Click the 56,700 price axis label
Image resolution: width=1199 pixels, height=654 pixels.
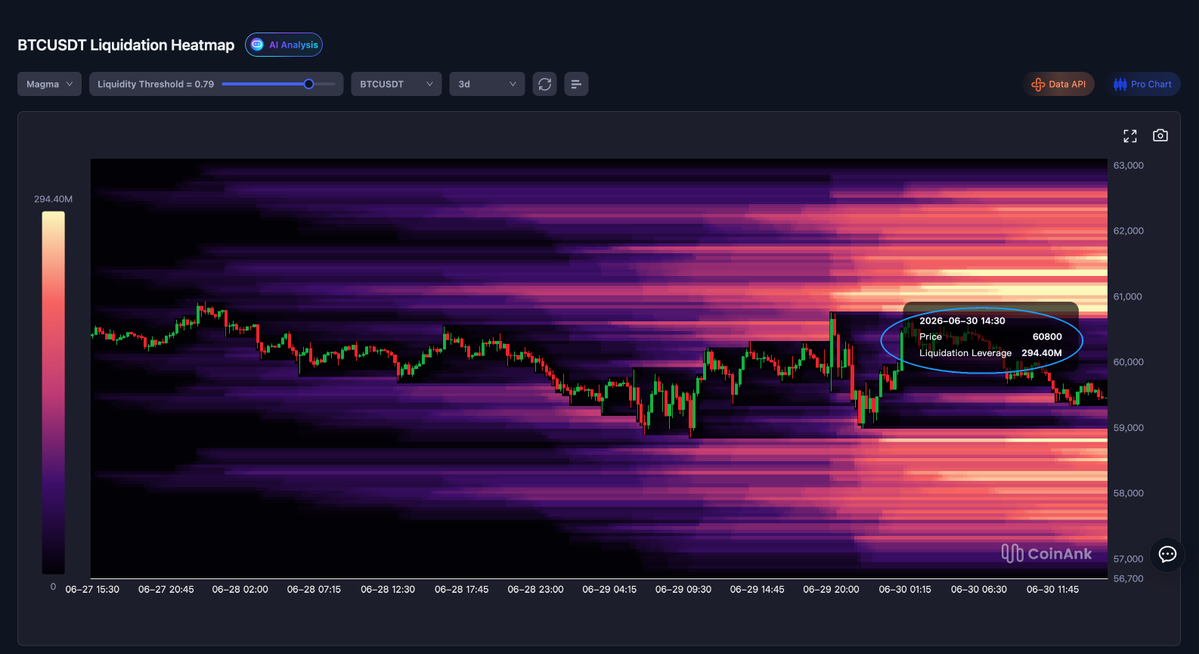[1128, 579]
